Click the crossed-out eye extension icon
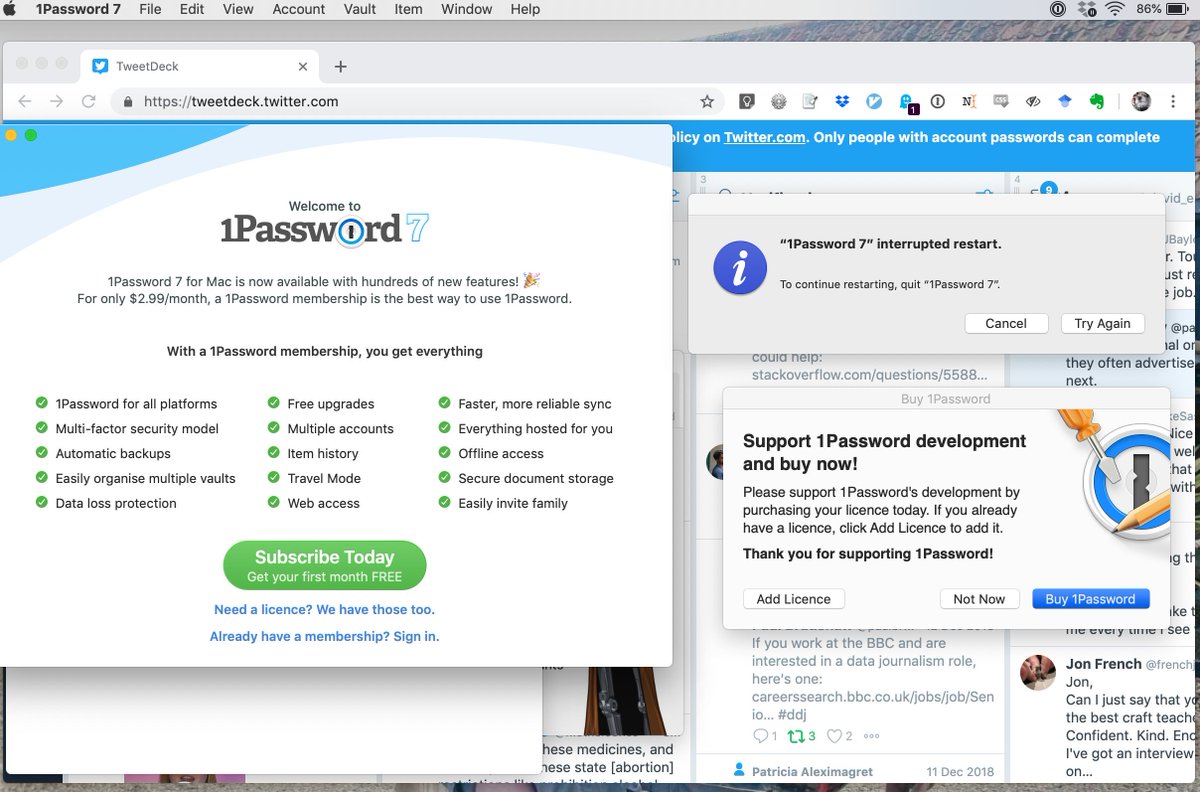Viewport: 1200px width, 792px height. click(x=1033, y=101)
